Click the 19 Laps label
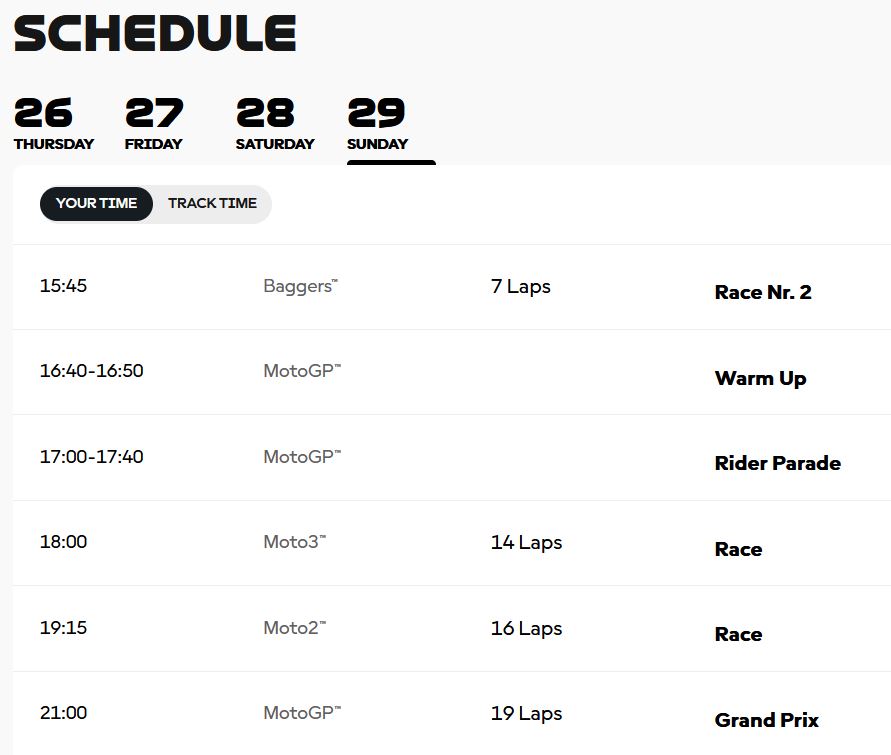This screenshot has width=891, height=755. (x=526, y=714)
